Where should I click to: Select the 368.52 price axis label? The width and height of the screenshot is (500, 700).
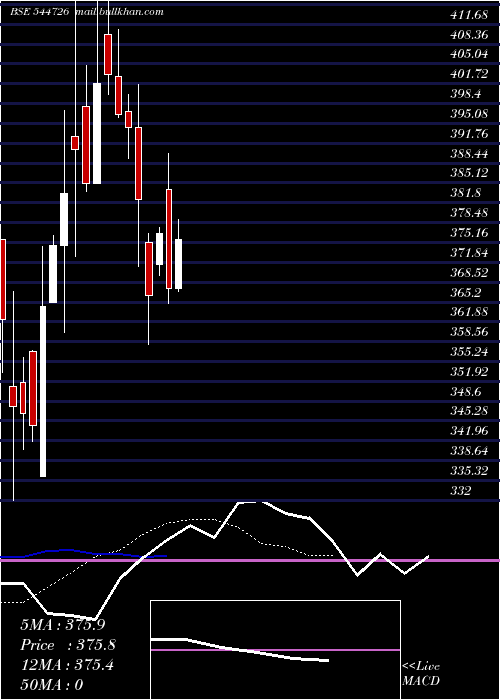(469, 272)
